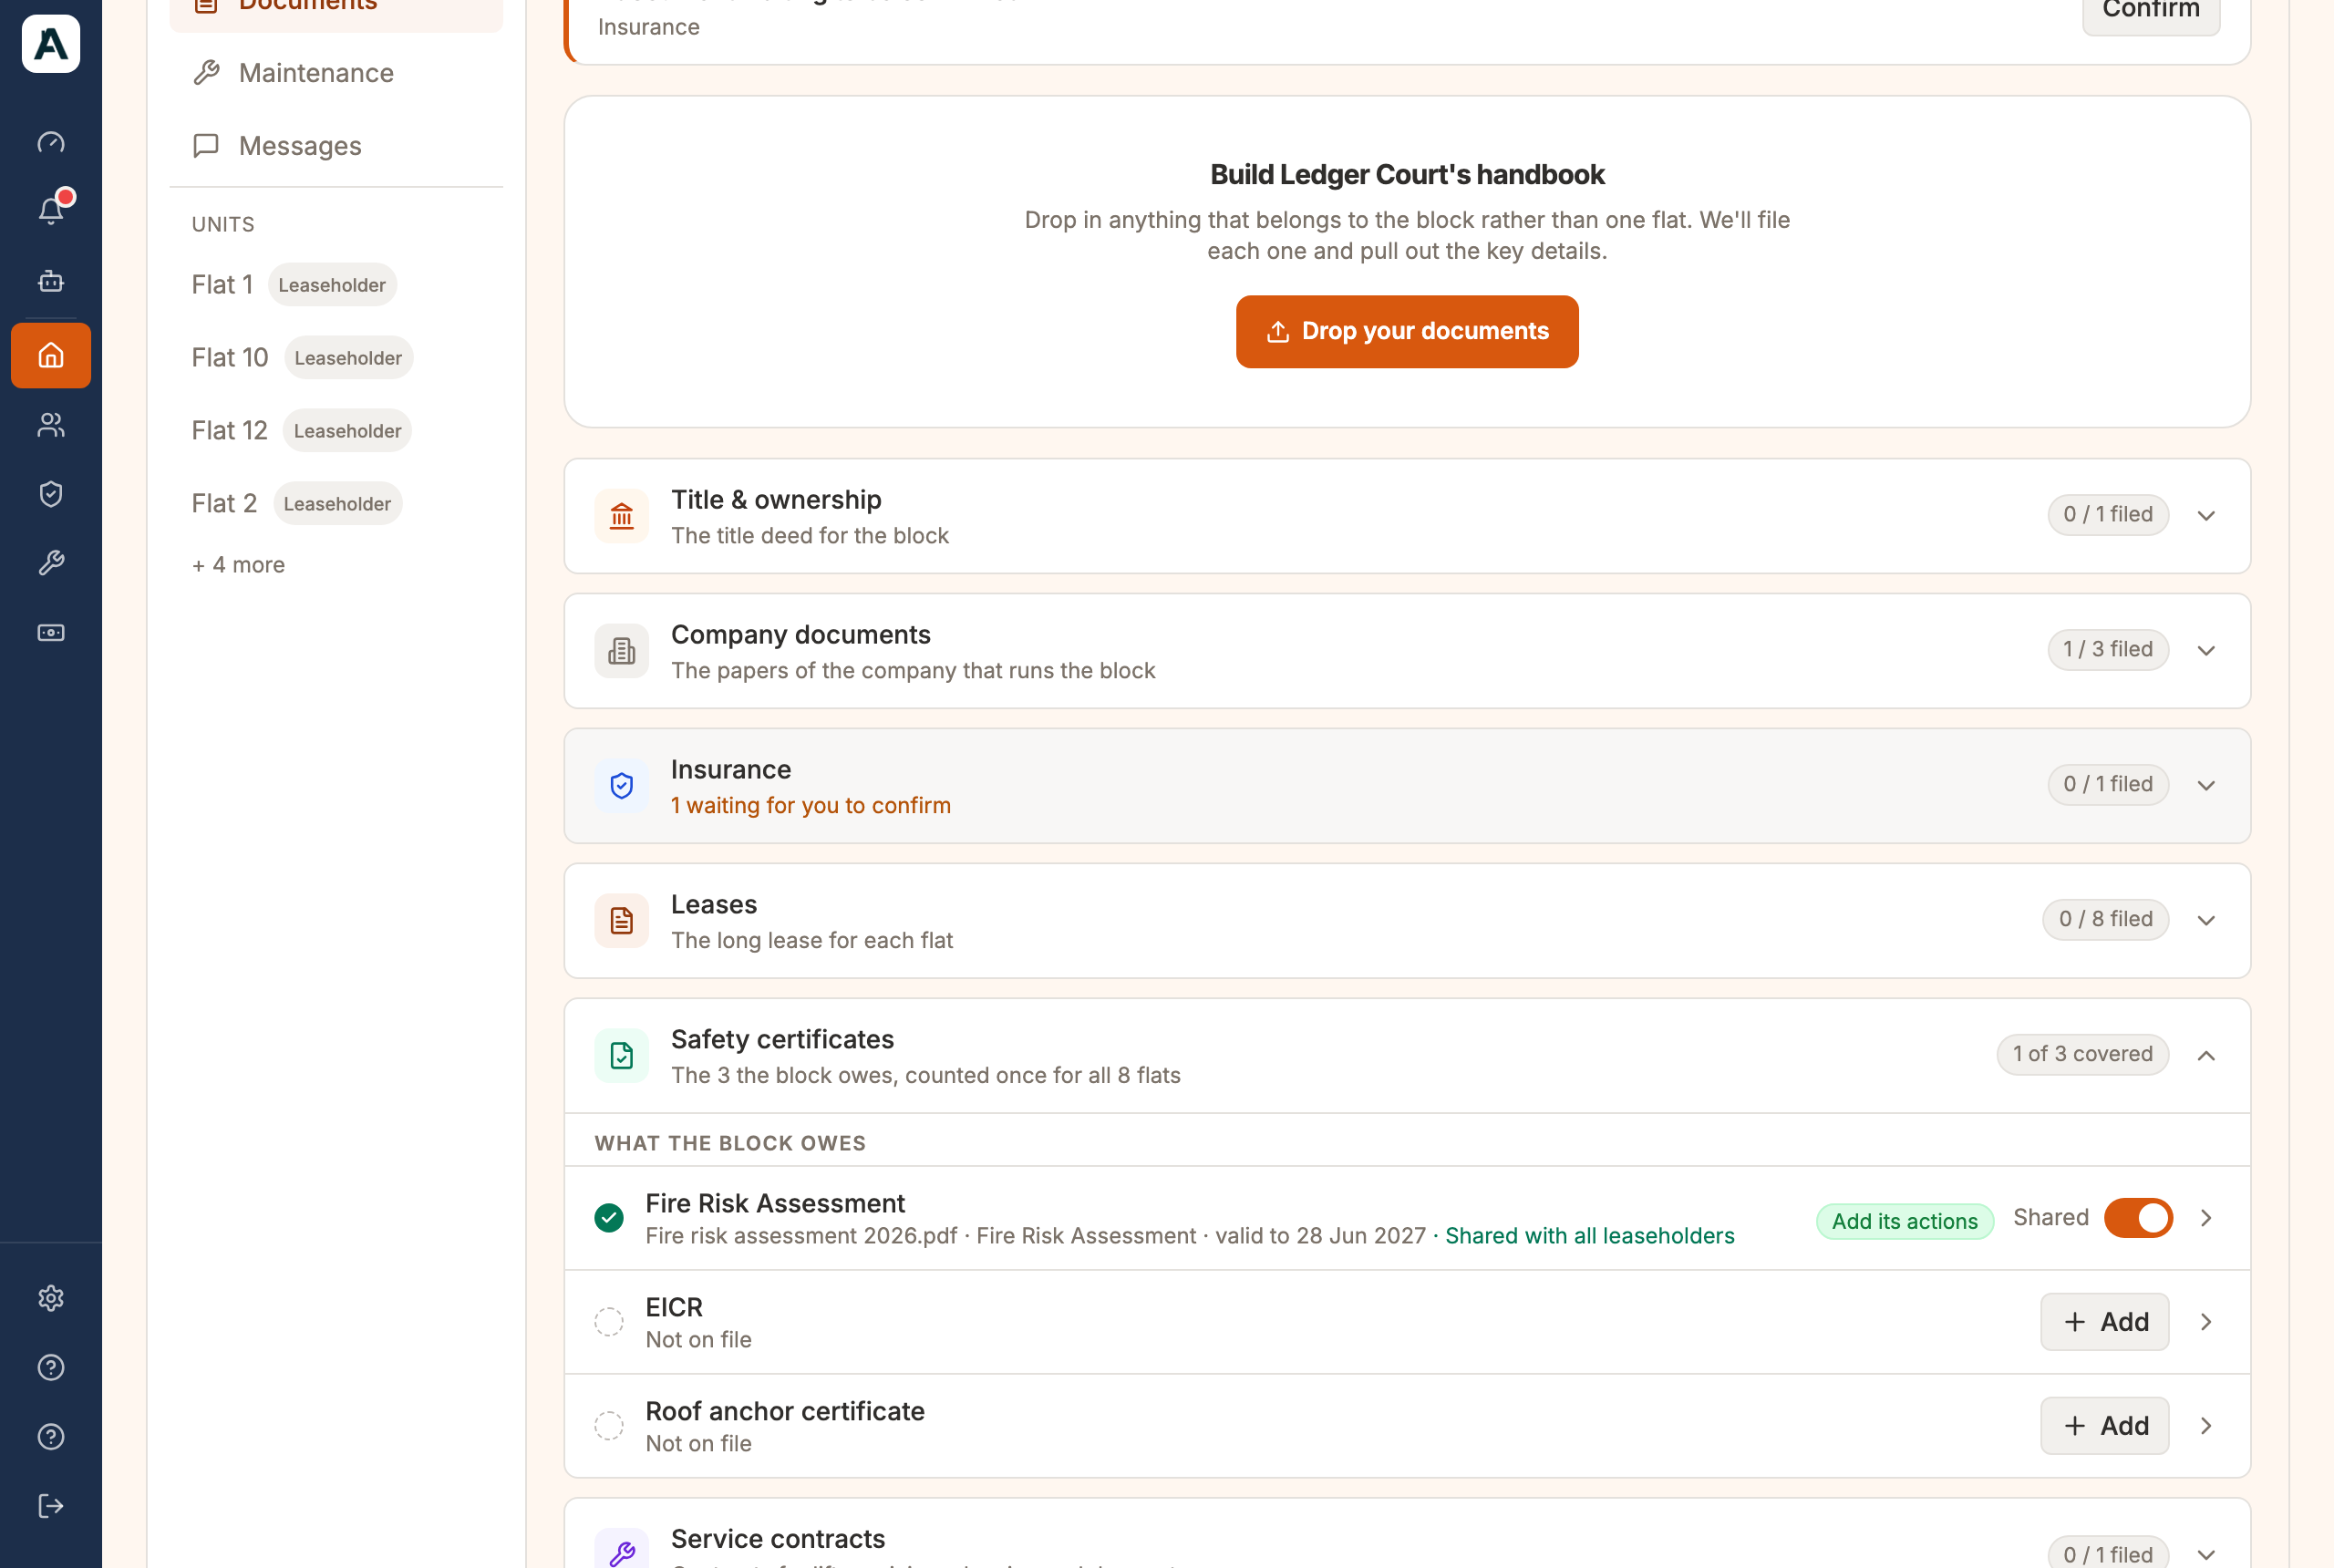Click Add its actions badge

coord(1904,1221)
